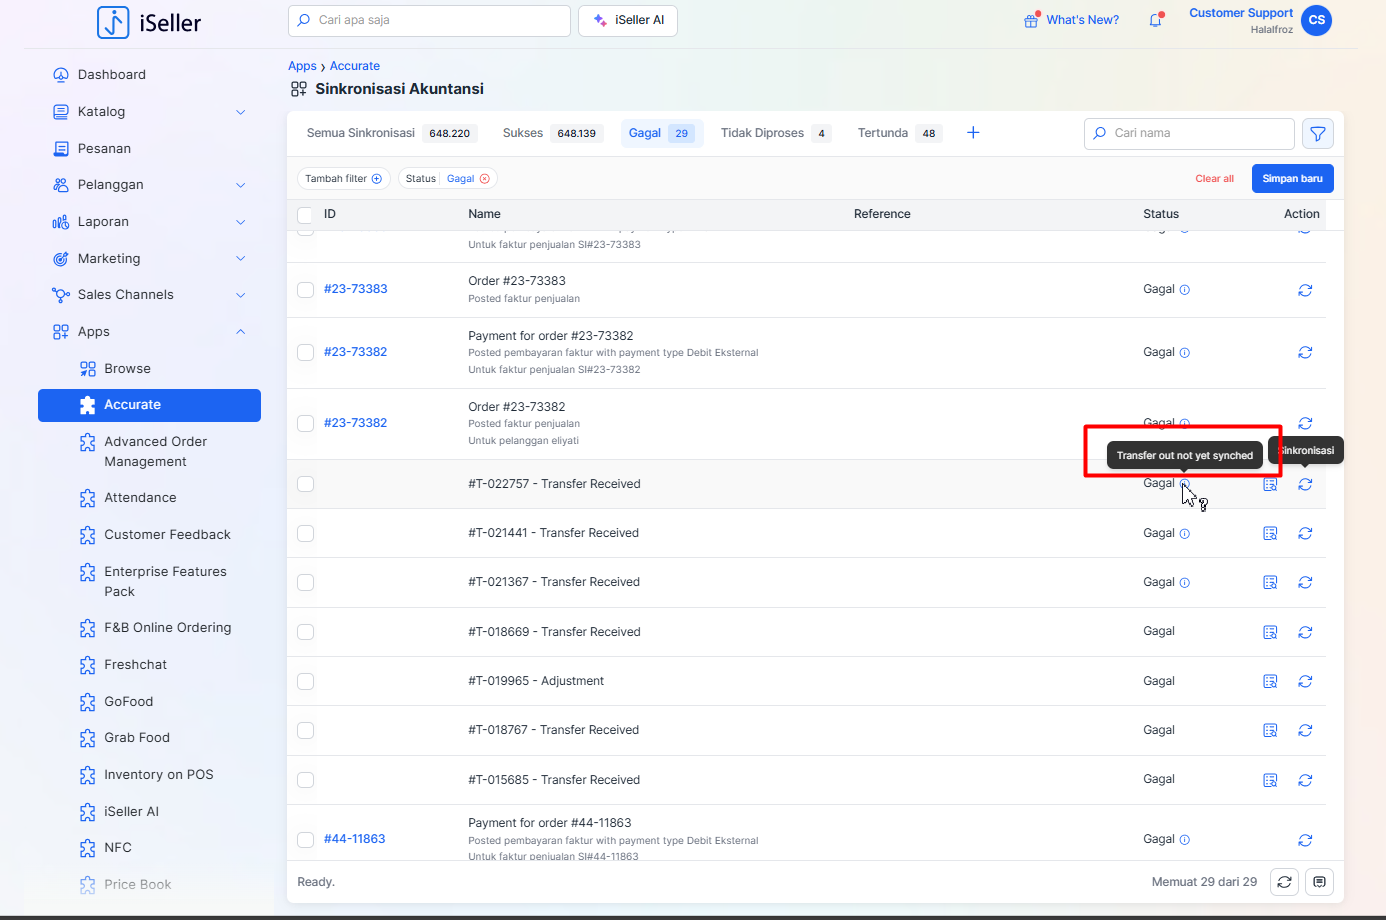This screenshot has height=920, width=1386.
Task: Switch to Semua Sinkronisasi tab
Action: tap(391, 133)
